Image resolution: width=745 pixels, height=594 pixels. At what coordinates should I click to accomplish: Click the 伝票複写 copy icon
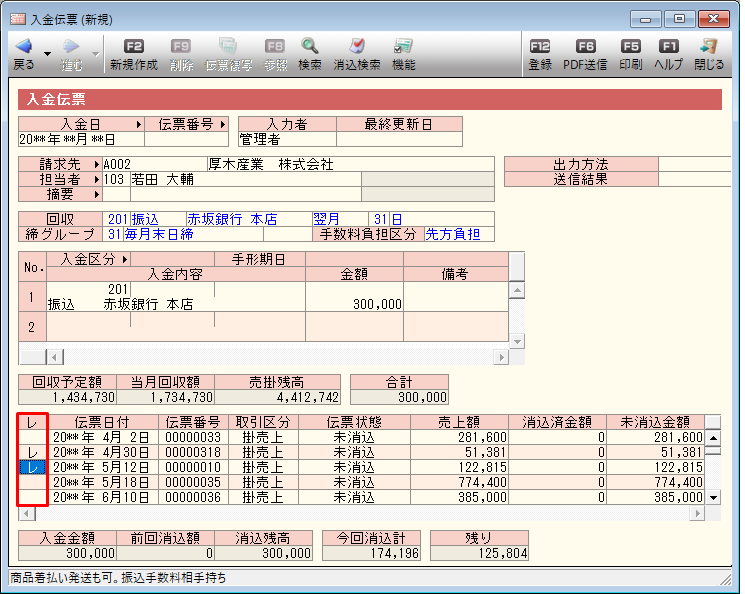[x=228, y=46]
